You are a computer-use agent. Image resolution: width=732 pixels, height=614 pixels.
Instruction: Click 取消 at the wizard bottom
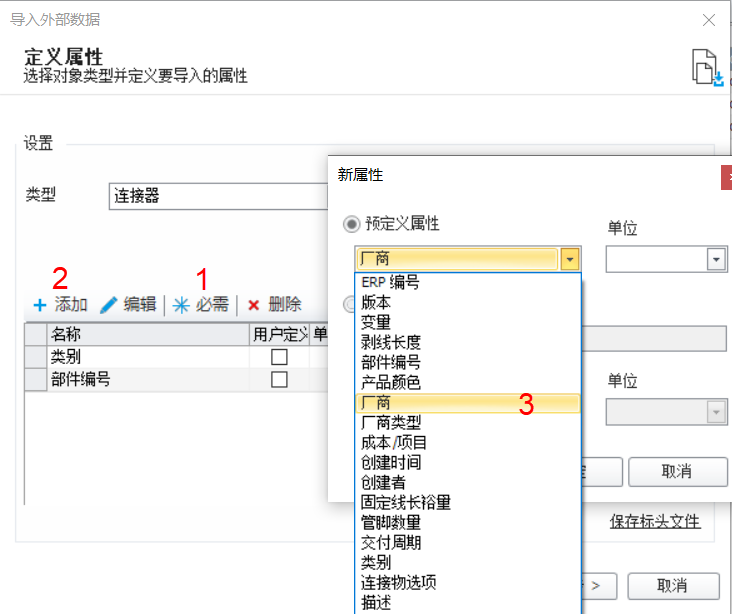pos(673,586)
